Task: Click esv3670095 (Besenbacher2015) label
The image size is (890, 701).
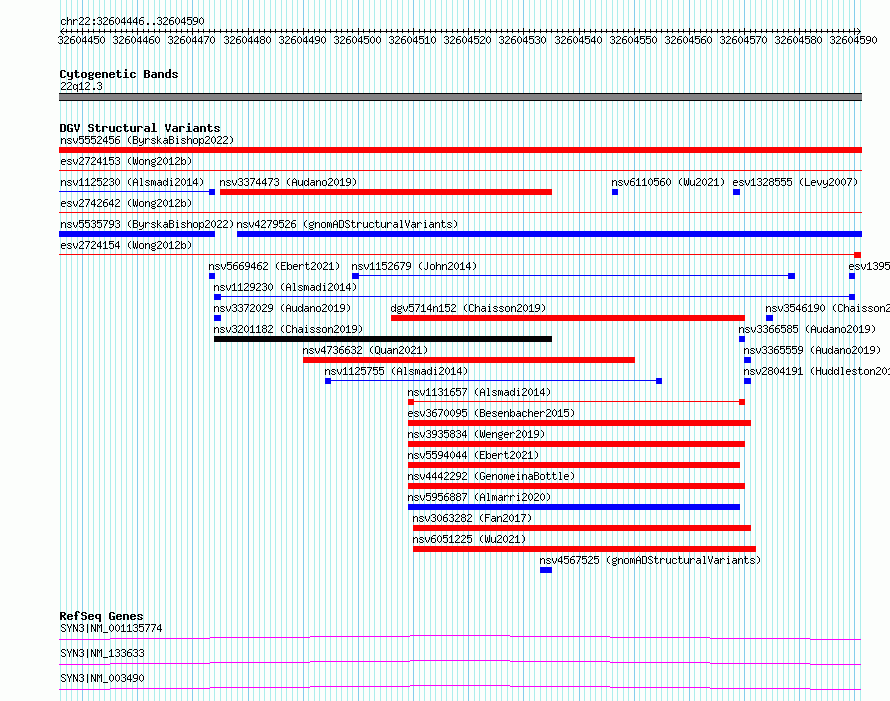Action: pyautogui.click(x=491, y=413)
